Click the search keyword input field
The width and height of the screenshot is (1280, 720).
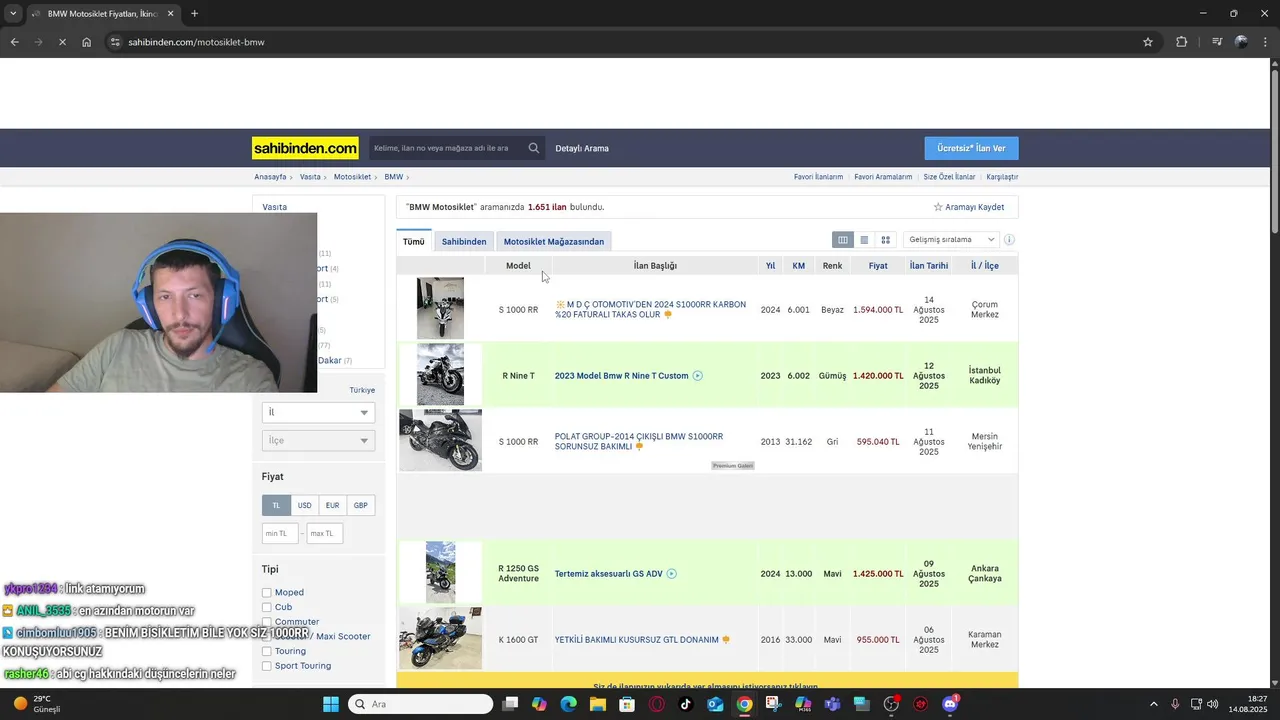click(446, 148)
